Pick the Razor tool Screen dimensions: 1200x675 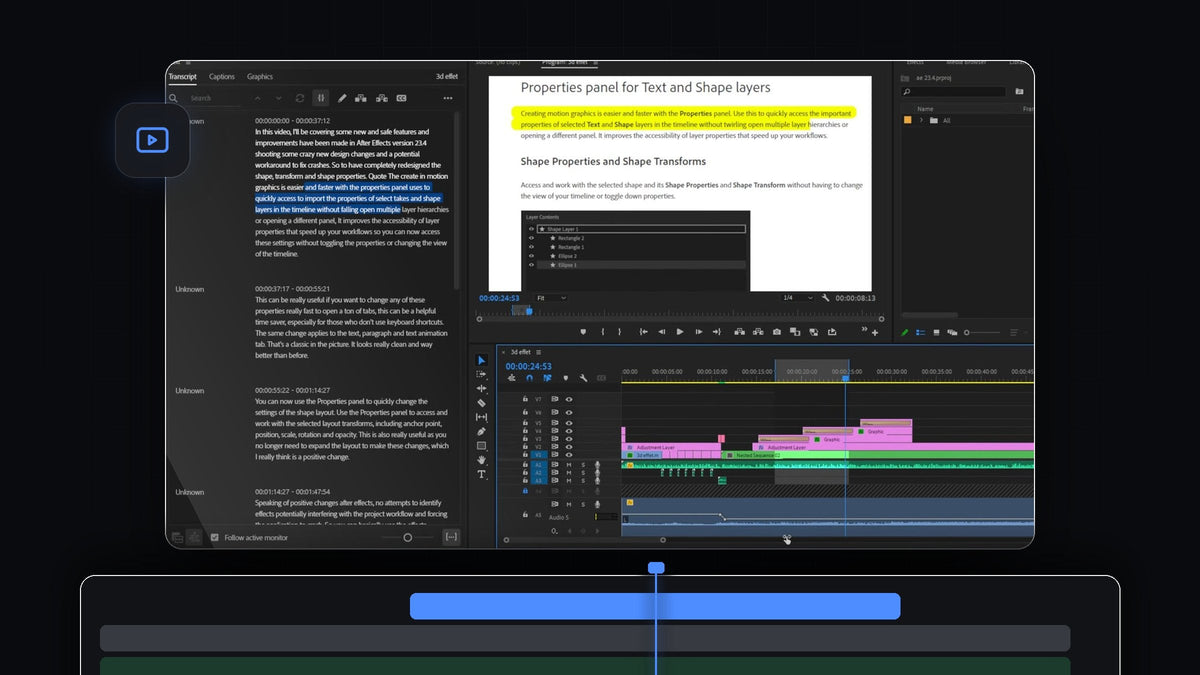(x=481, y=403)
